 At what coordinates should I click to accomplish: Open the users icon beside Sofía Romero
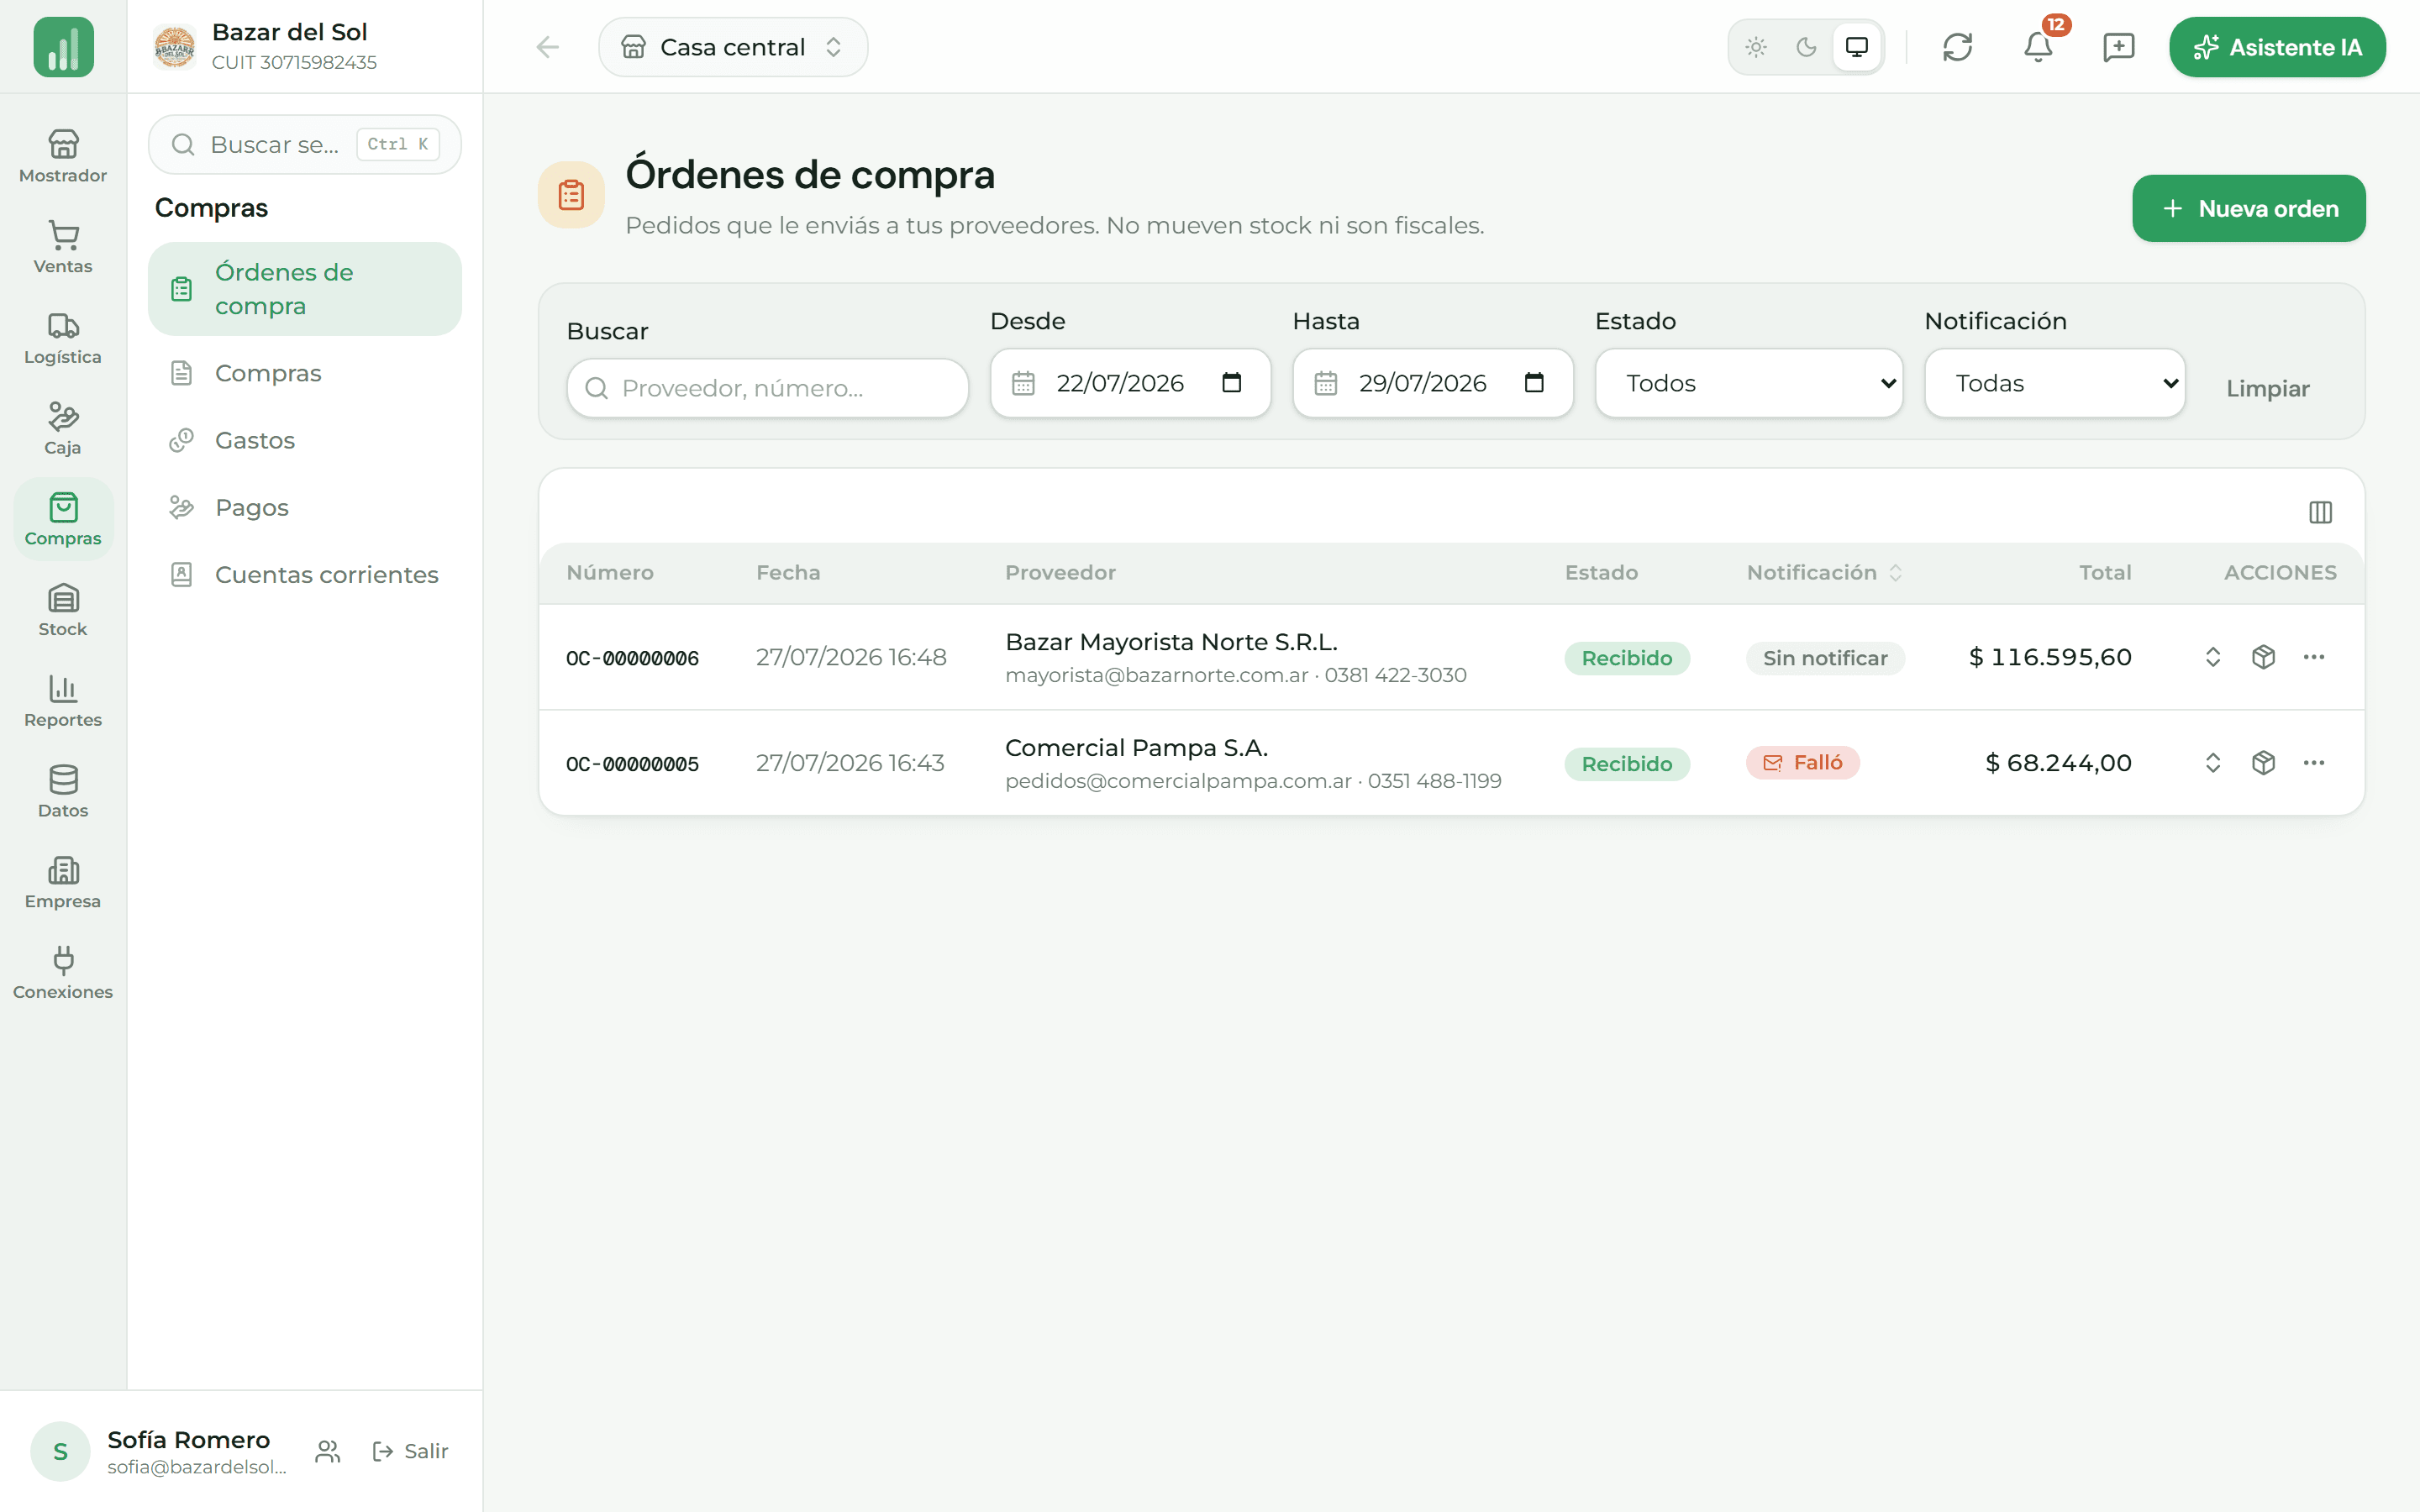328,1451
